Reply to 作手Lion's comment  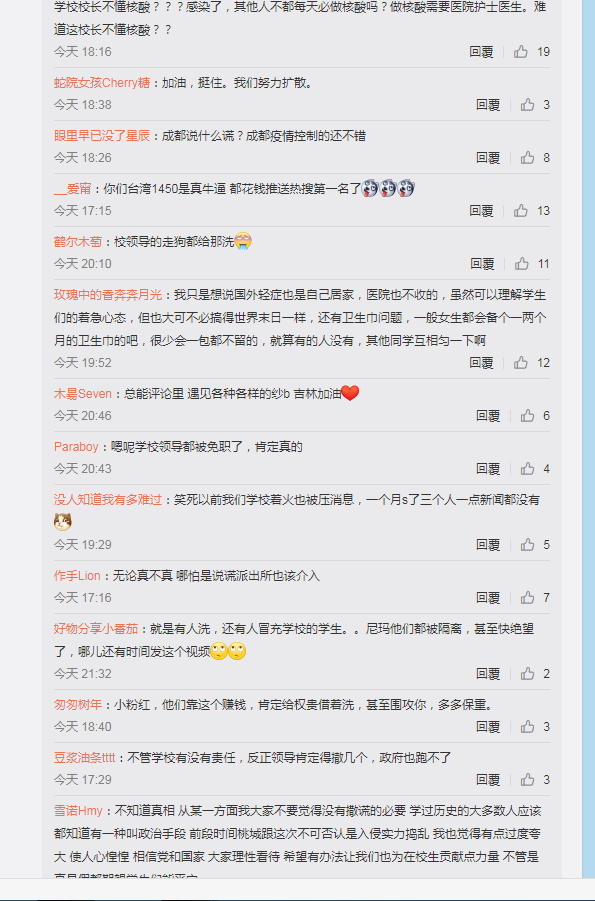(488, 598)
